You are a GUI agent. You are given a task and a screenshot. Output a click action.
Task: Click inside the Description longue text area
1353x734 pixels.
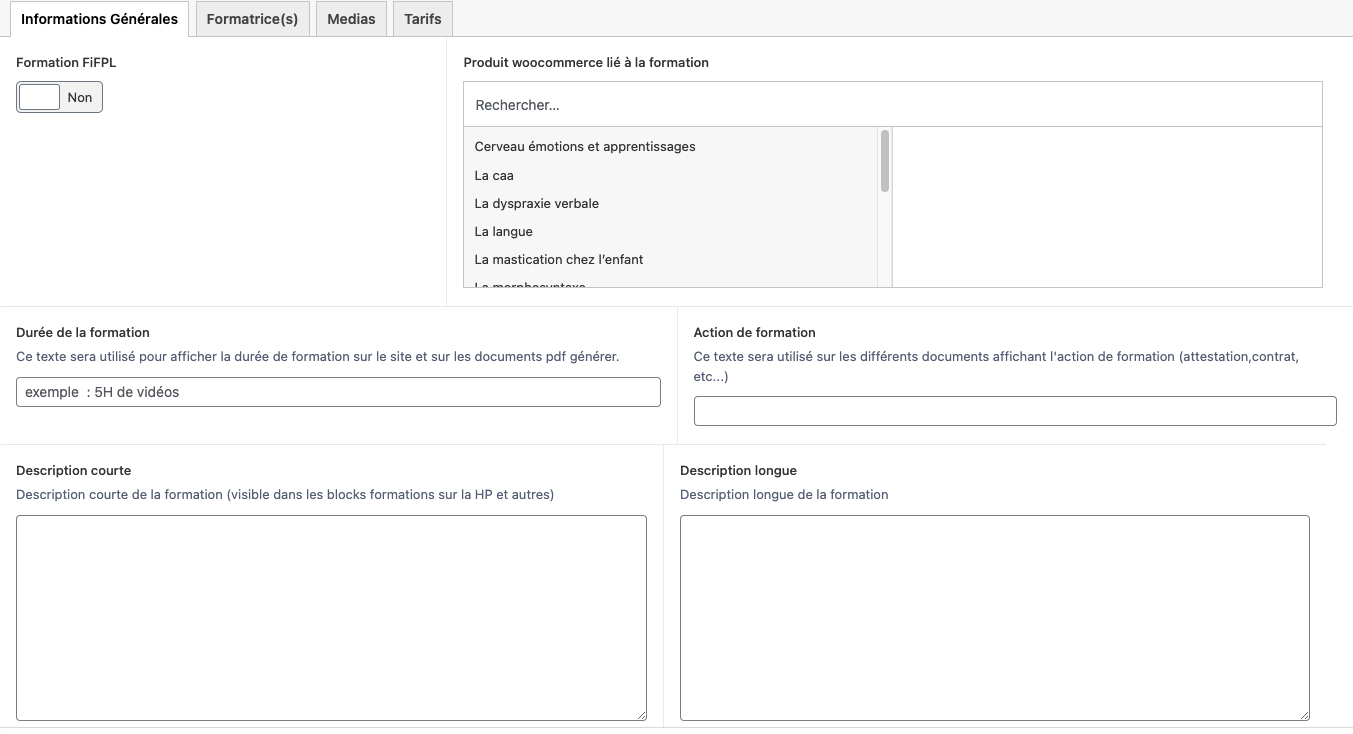(994, 617)
